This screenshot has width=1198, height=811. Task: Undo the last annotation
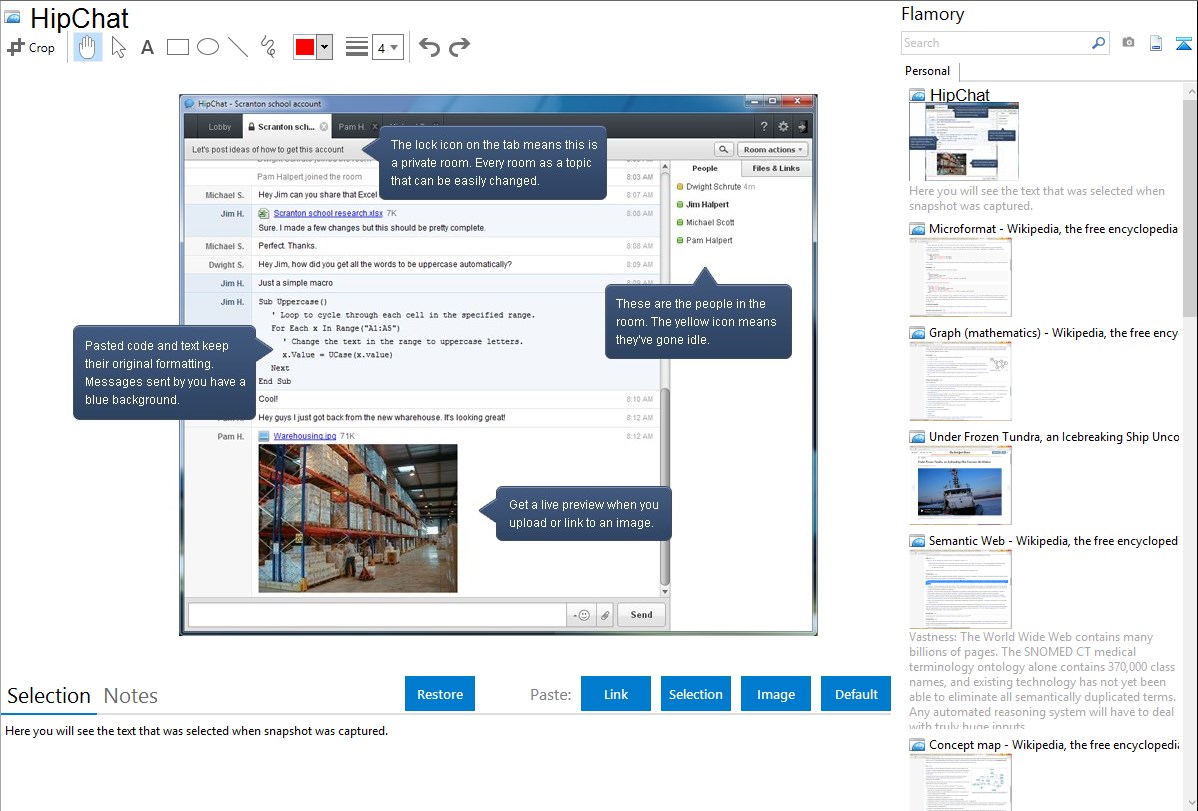tap(429, 47)
